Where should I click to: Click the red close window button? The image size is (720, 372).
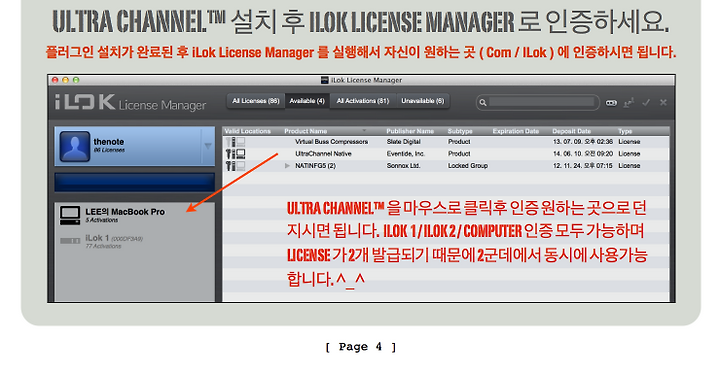tap(55, 80)
